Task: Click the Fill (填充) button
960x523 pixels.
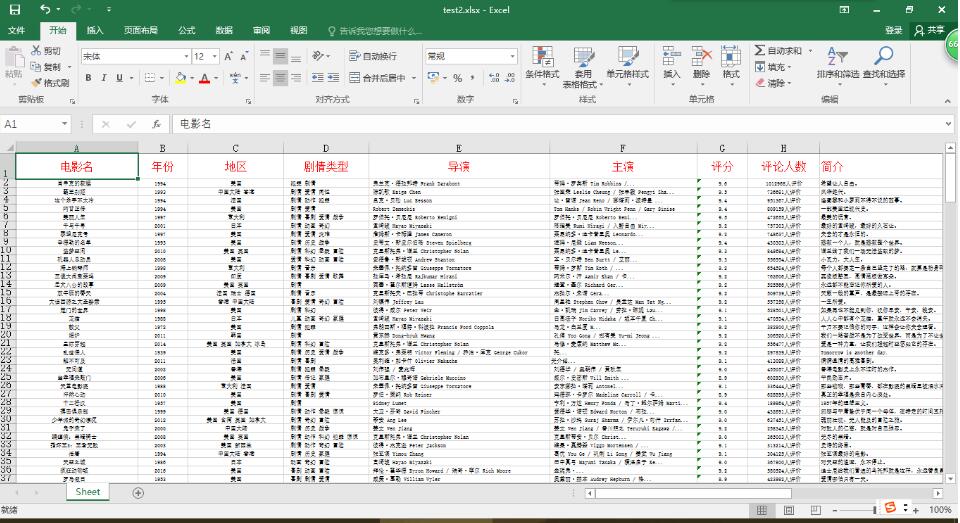Action: click(773, 67)
